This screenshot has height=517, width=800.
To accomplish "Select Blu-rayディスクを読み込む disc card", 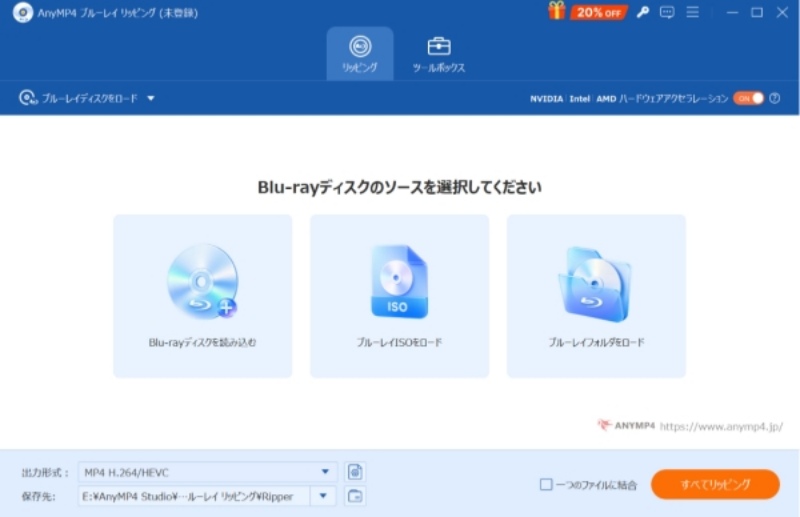I will click(x=203, y=296).
